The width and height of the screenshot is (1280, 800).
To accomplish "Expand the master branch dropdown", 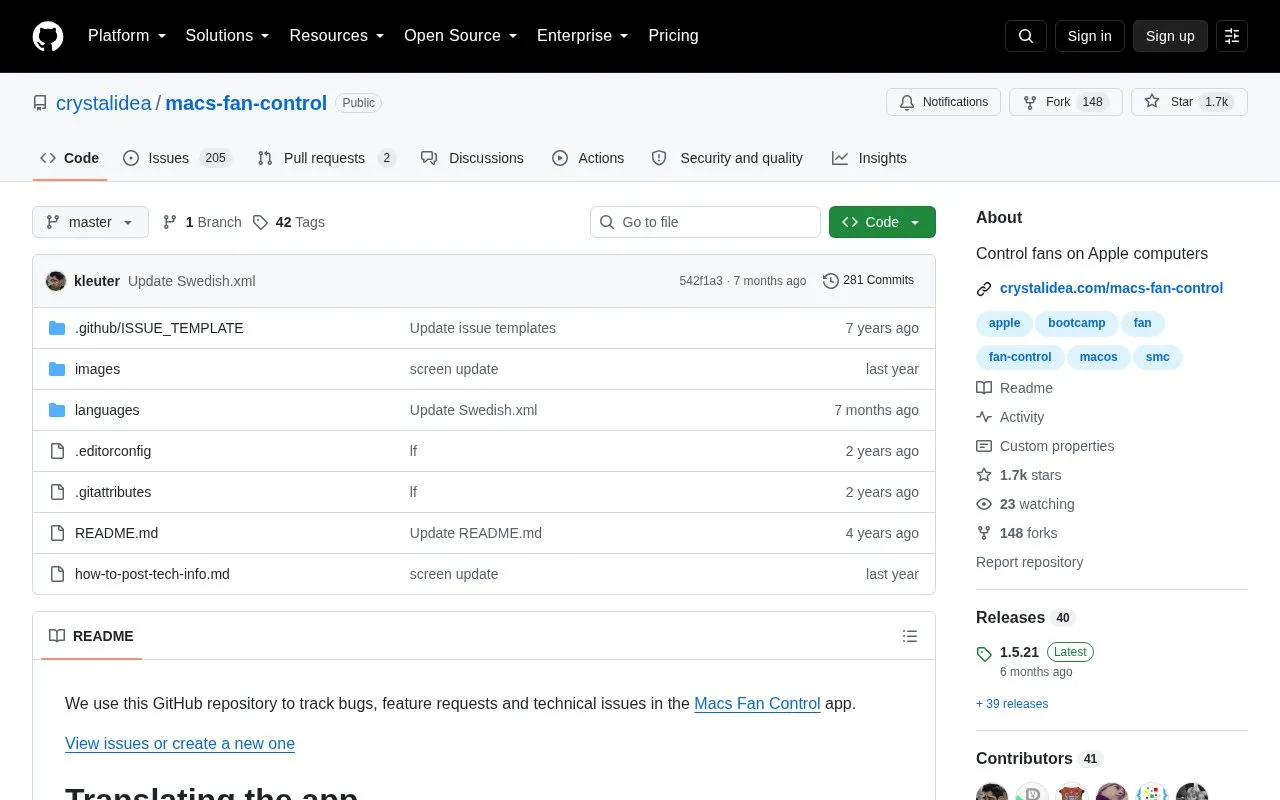I will coord(90,222).
